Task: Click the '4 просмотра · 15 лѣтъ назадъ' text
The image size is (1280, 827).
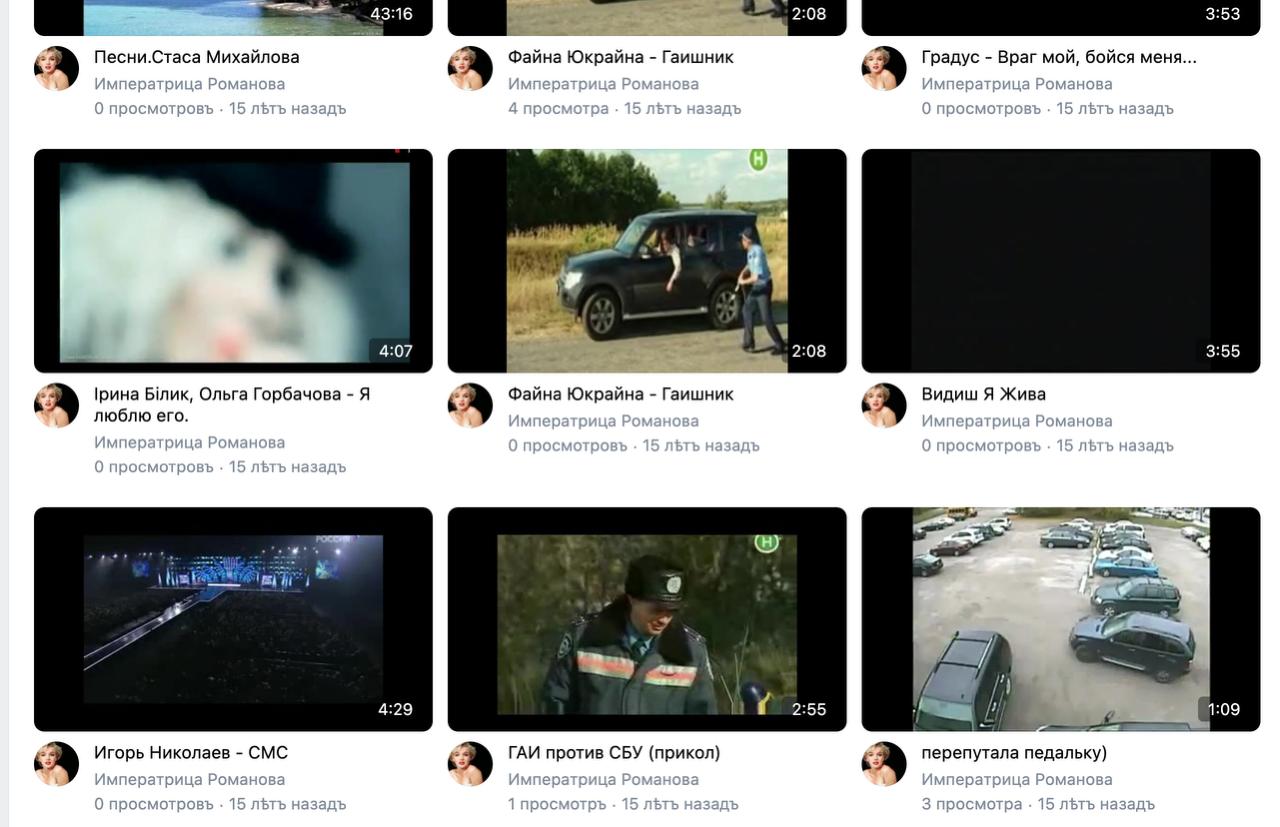Action: coord(625,108)
